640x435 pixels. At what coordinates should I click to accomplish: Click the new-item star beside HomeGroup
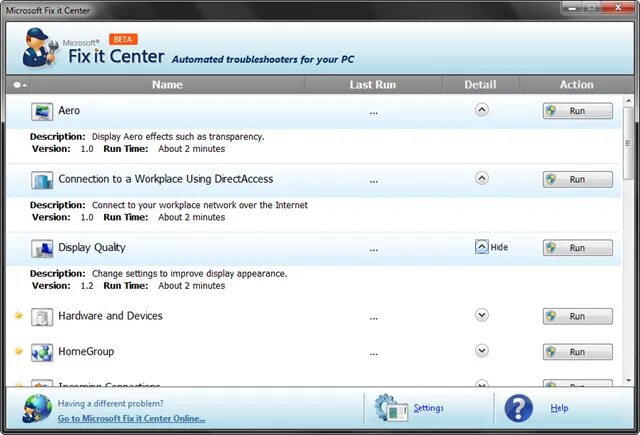[18, 351]
